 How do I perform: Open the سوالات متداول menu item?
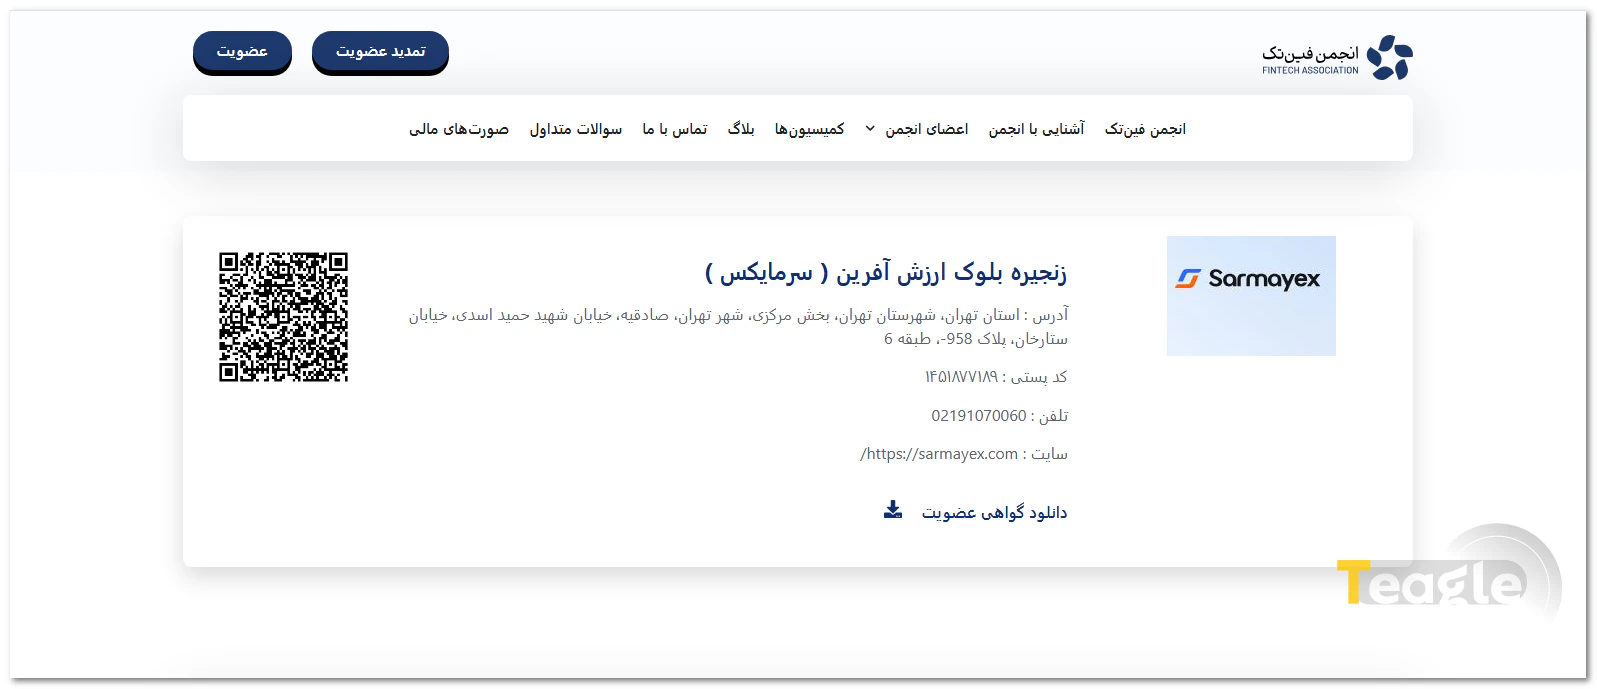tap(576, 129)
